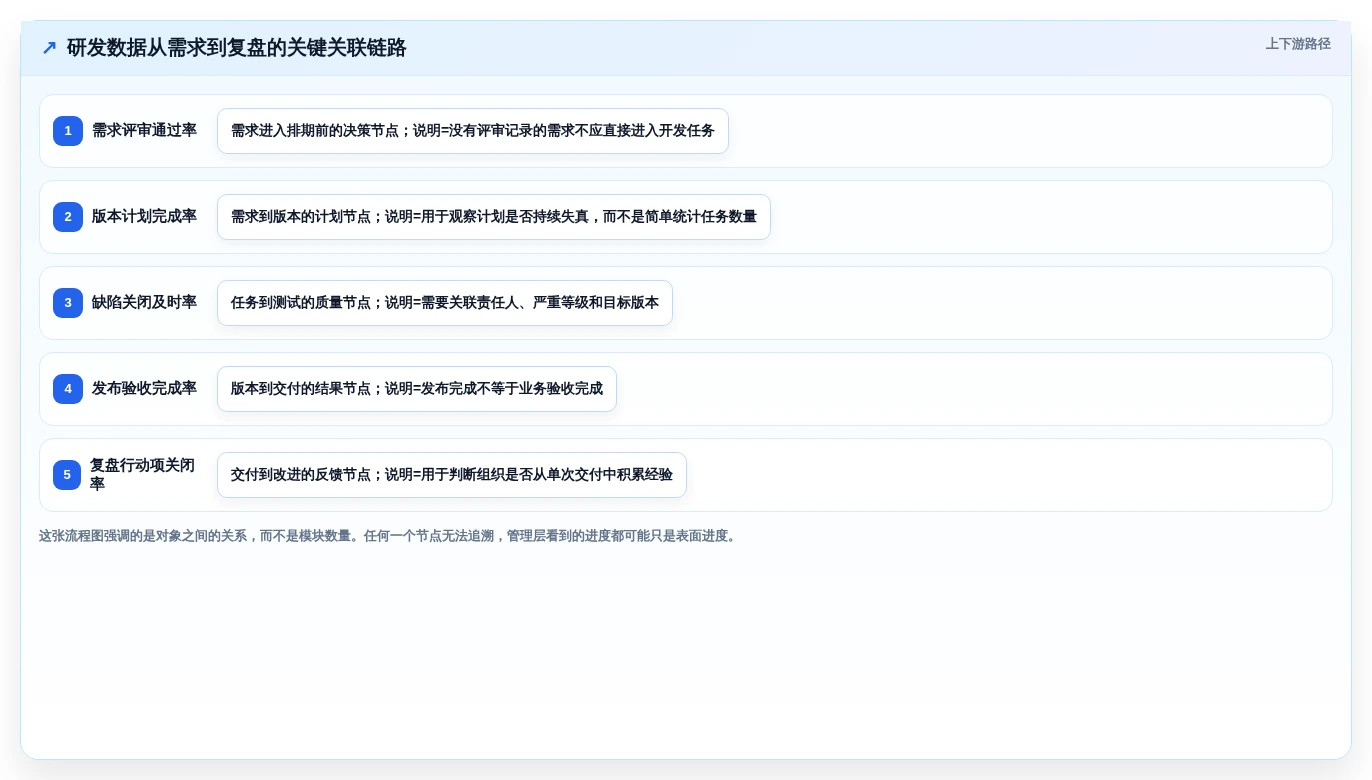
Task: Select step badge 2 for 版本计划完成率
Action: [68, 217]
